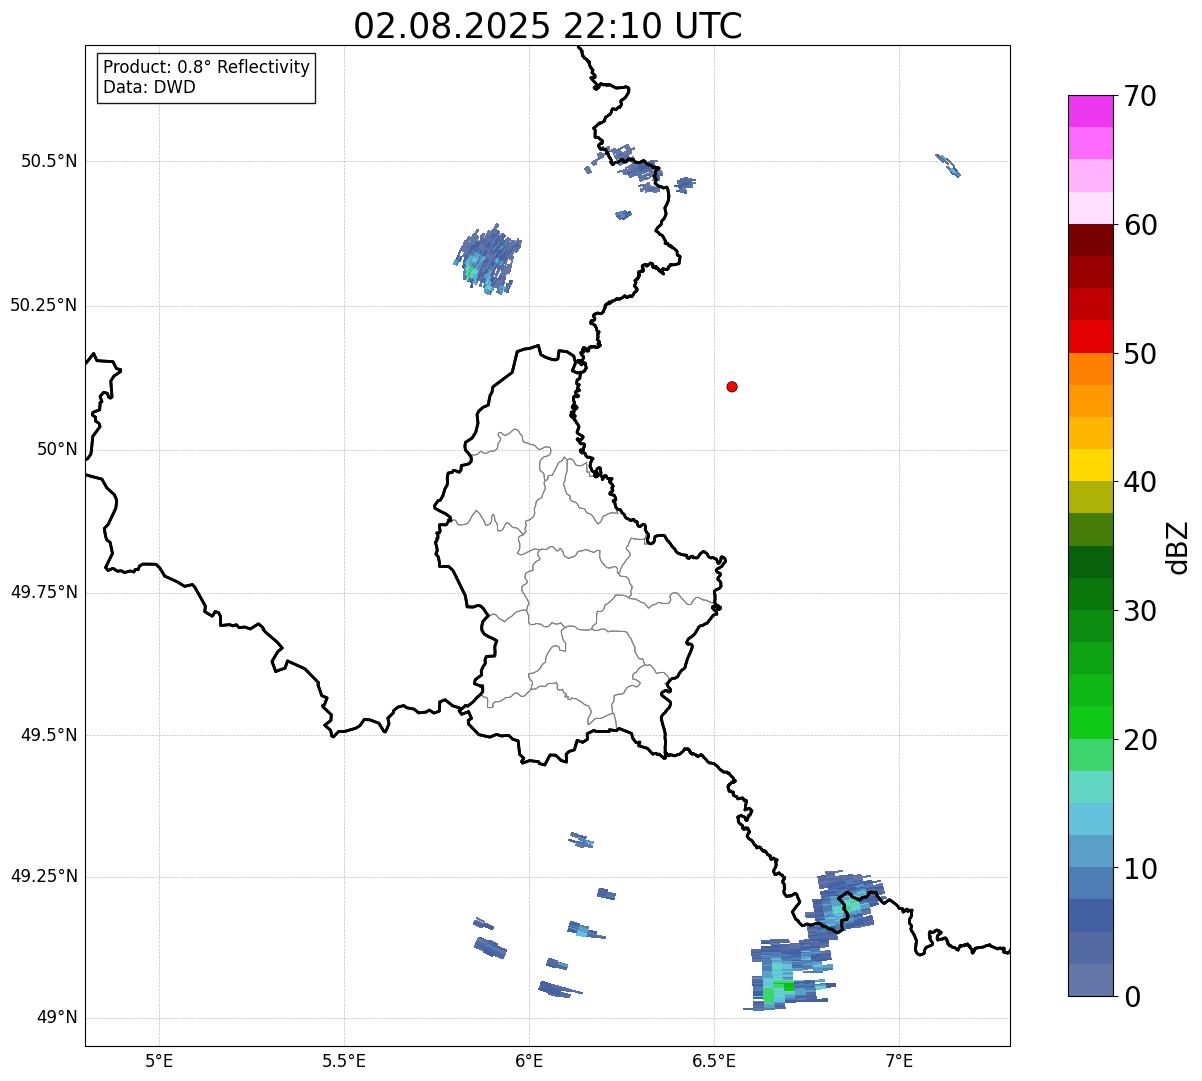Click the colorbar value 60

[1140, 225]
